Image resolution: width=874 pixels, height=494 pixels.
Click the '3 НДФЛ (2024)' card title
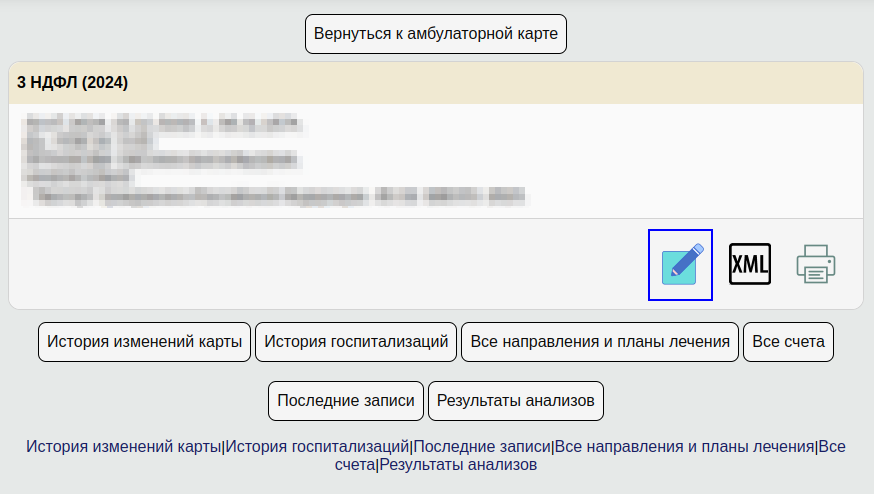[73, 83]
